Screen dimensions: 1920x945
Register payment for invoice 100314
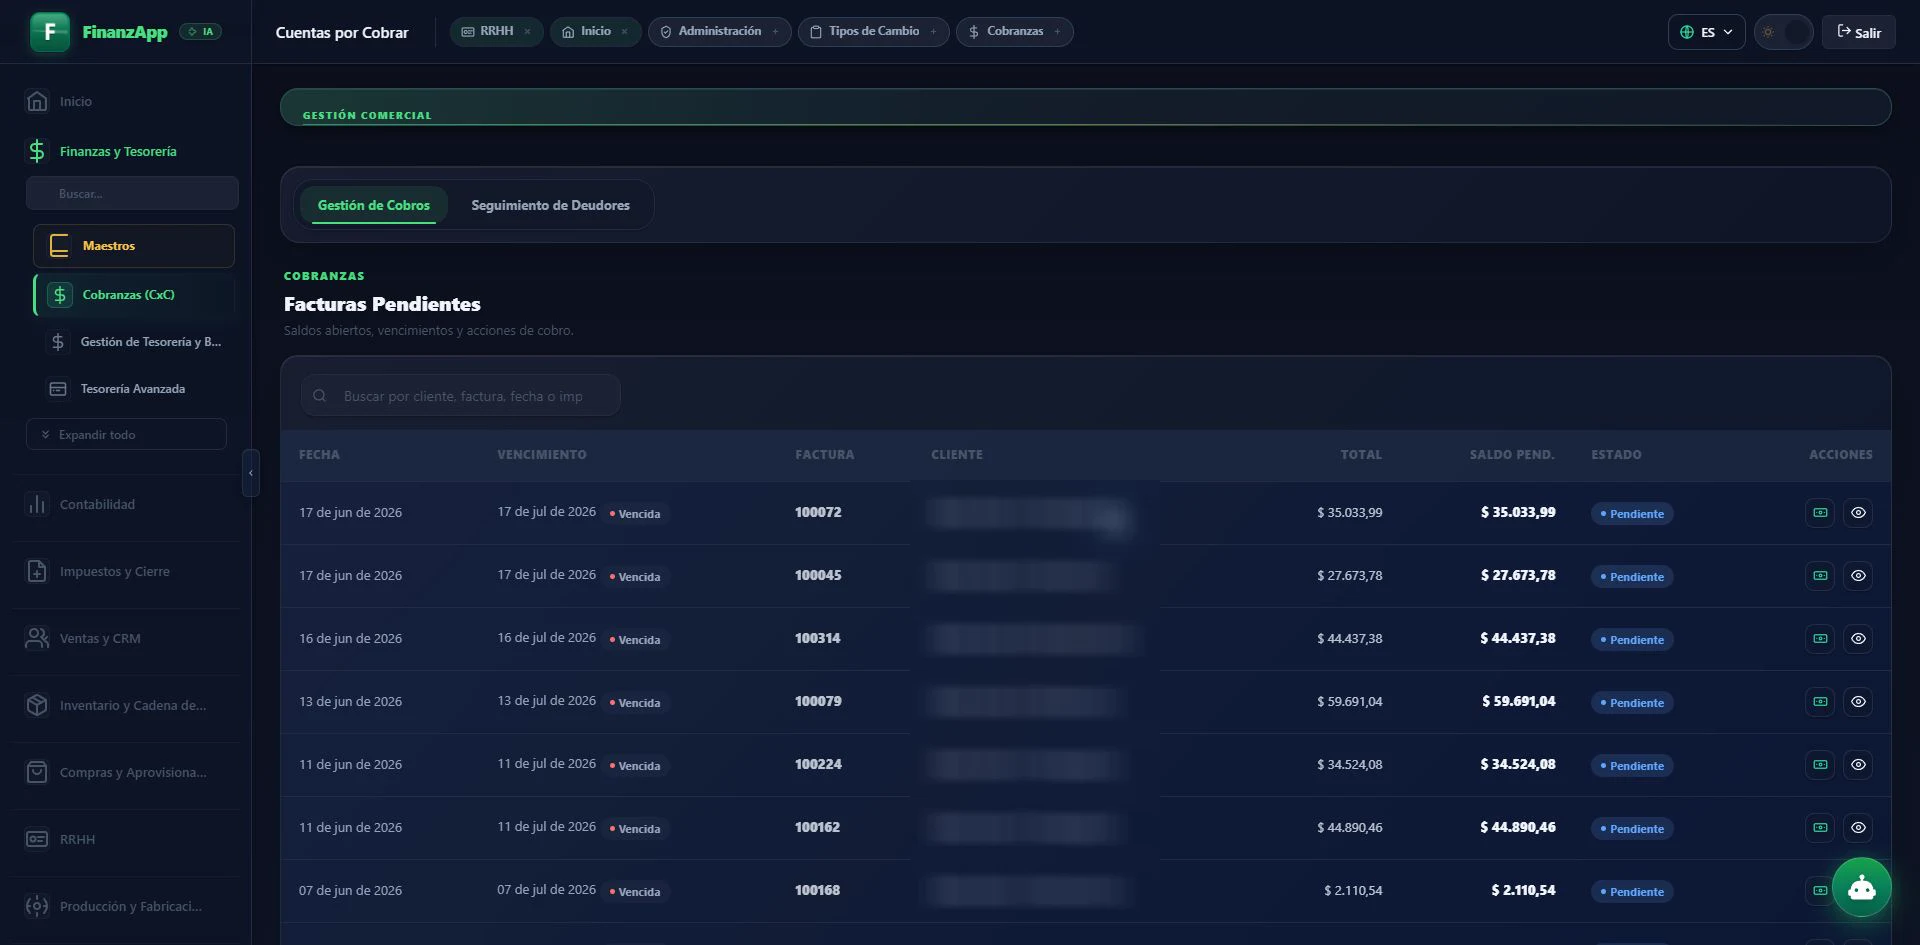(1820, 639)
